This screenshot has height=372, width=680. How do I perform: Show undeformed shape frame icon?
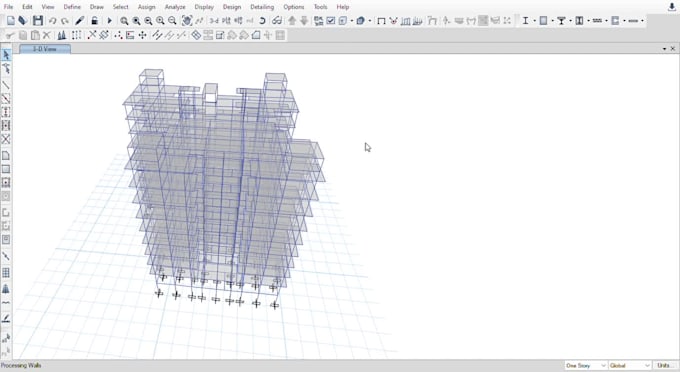(x=381, y=20)
